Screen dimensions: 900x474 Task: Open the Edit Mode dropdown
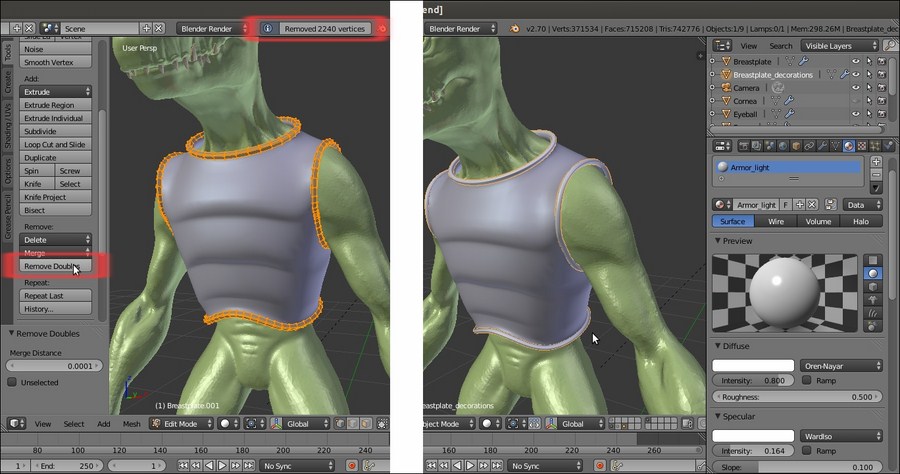181,424
